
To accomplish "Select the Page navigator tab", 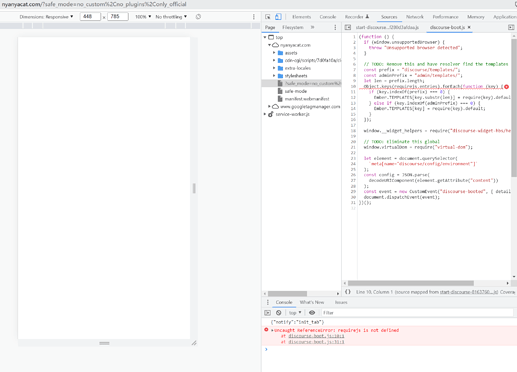I will (x=270, y=27).
